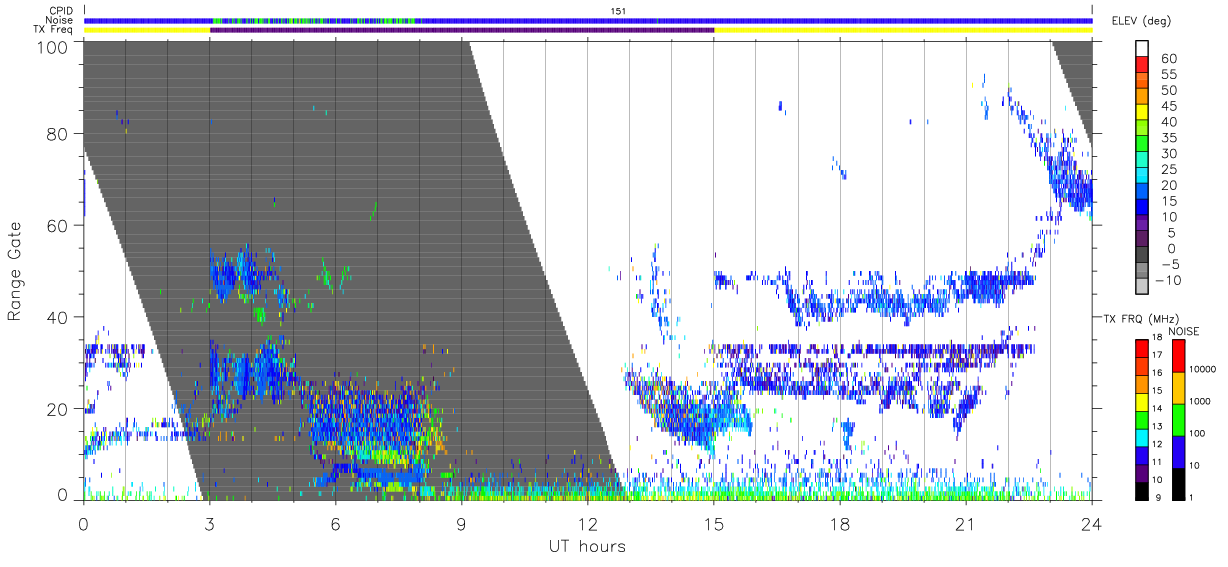Click the 40 tick label on Range Gate axis
The image size is (1228, 567).
click(58, 317)
